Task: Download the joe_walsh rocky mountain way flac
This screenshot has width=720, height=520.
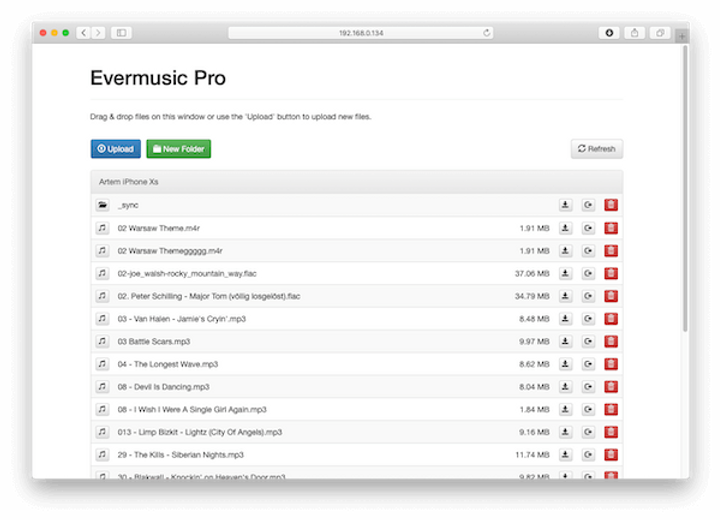Action: coord(565,273)
